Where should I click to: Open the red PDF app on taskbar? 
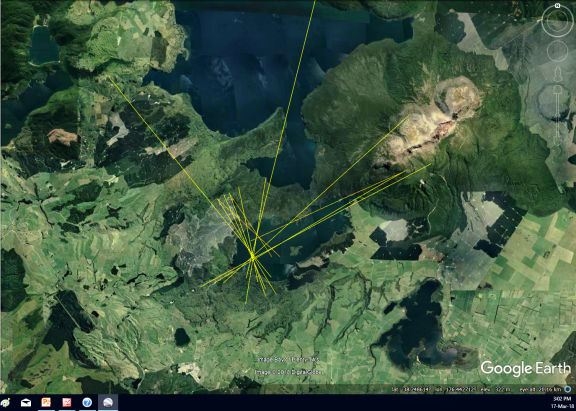point(67,403)
